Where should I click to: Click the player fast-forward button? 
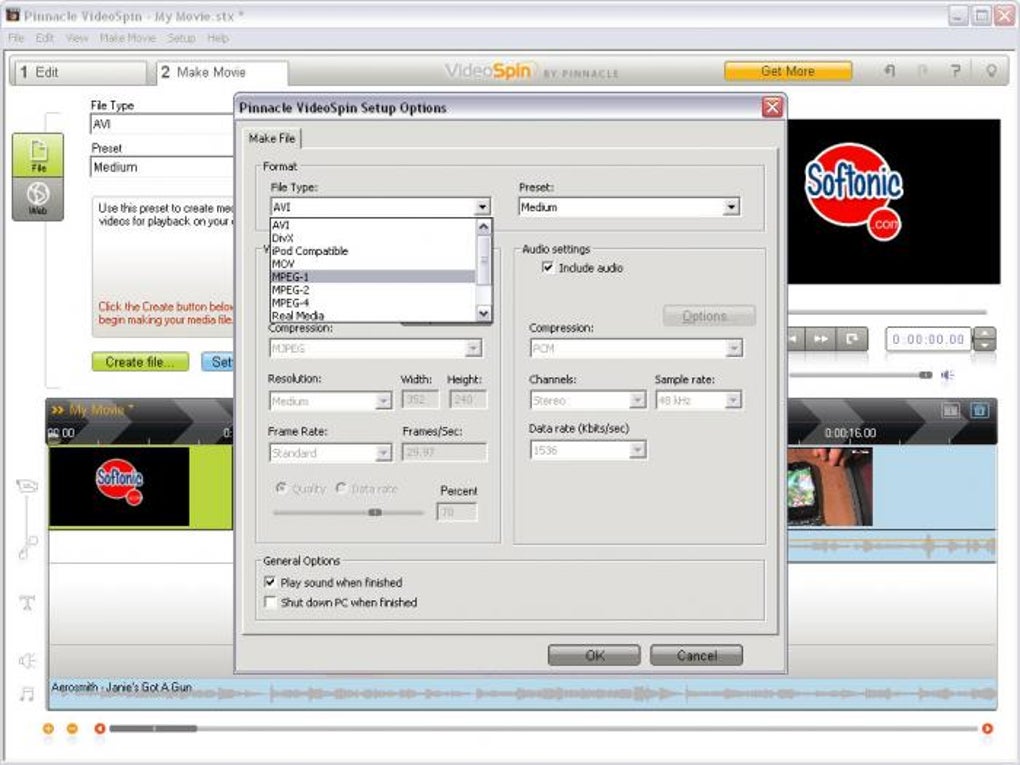[x=821, y=339]
